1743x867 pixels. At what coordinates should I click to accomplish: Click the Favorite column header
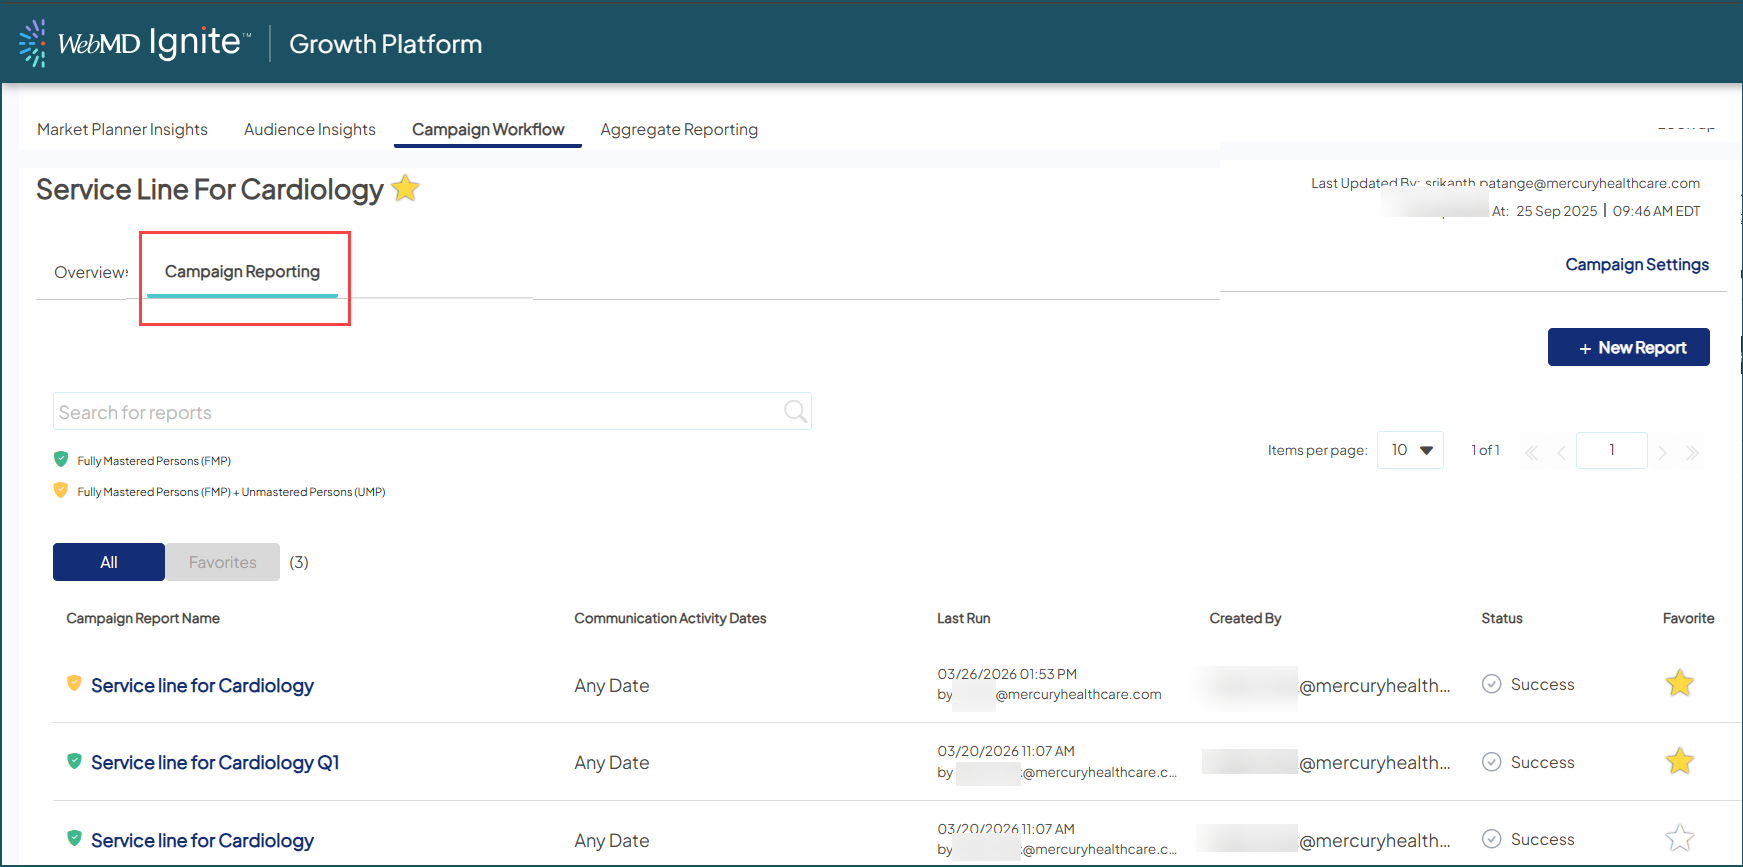point(1688,618)
